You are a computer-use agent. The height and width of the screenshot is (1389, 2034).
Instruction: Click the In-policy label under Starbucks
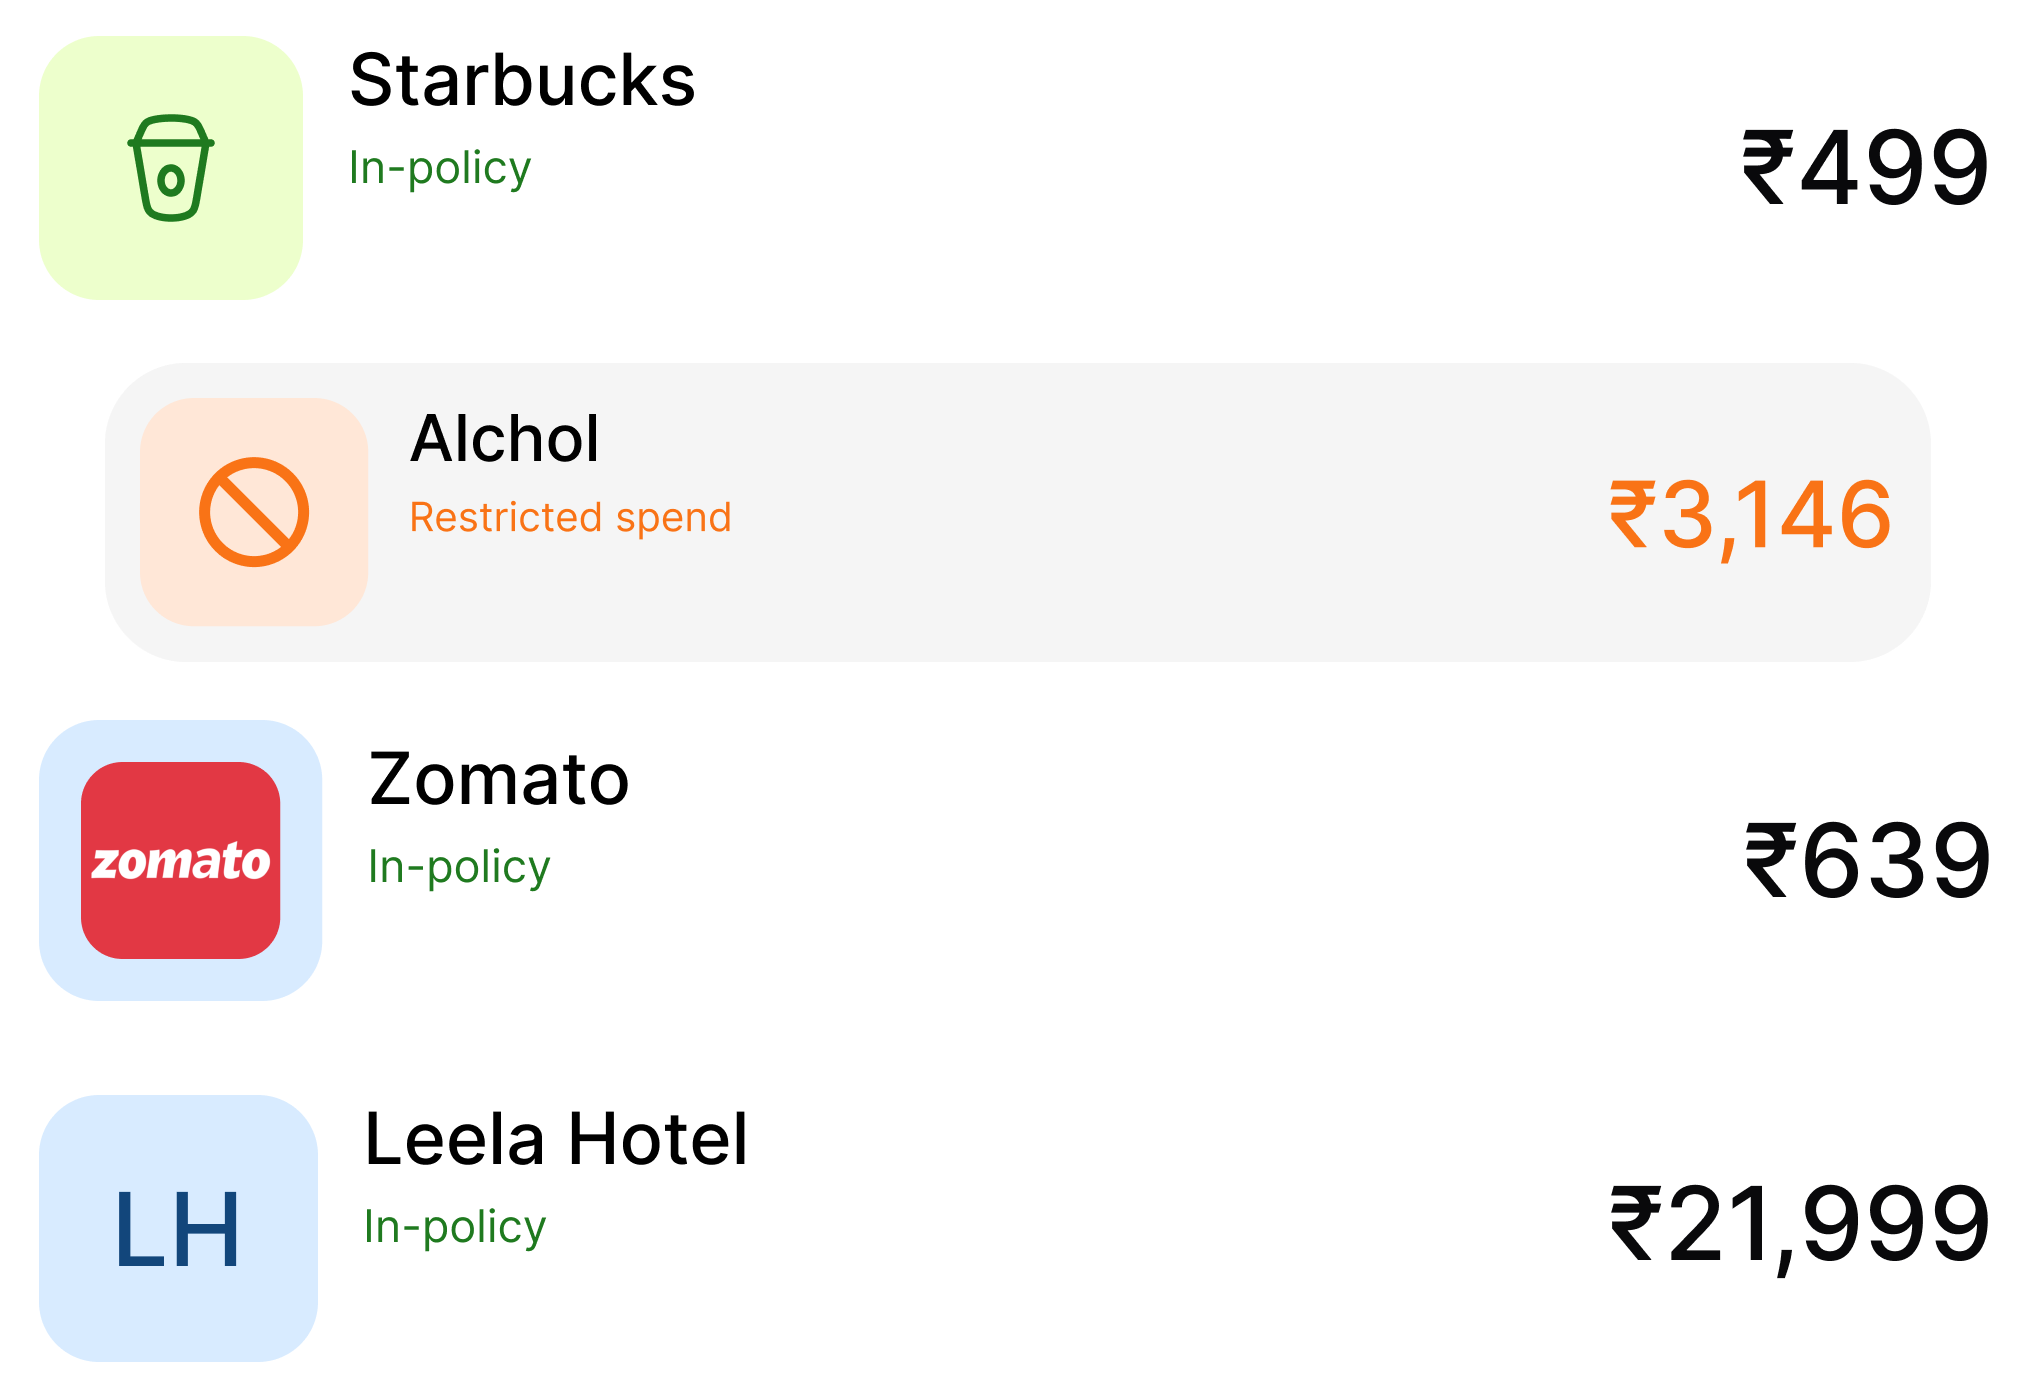pyautogui.click(x=440, y=168)
